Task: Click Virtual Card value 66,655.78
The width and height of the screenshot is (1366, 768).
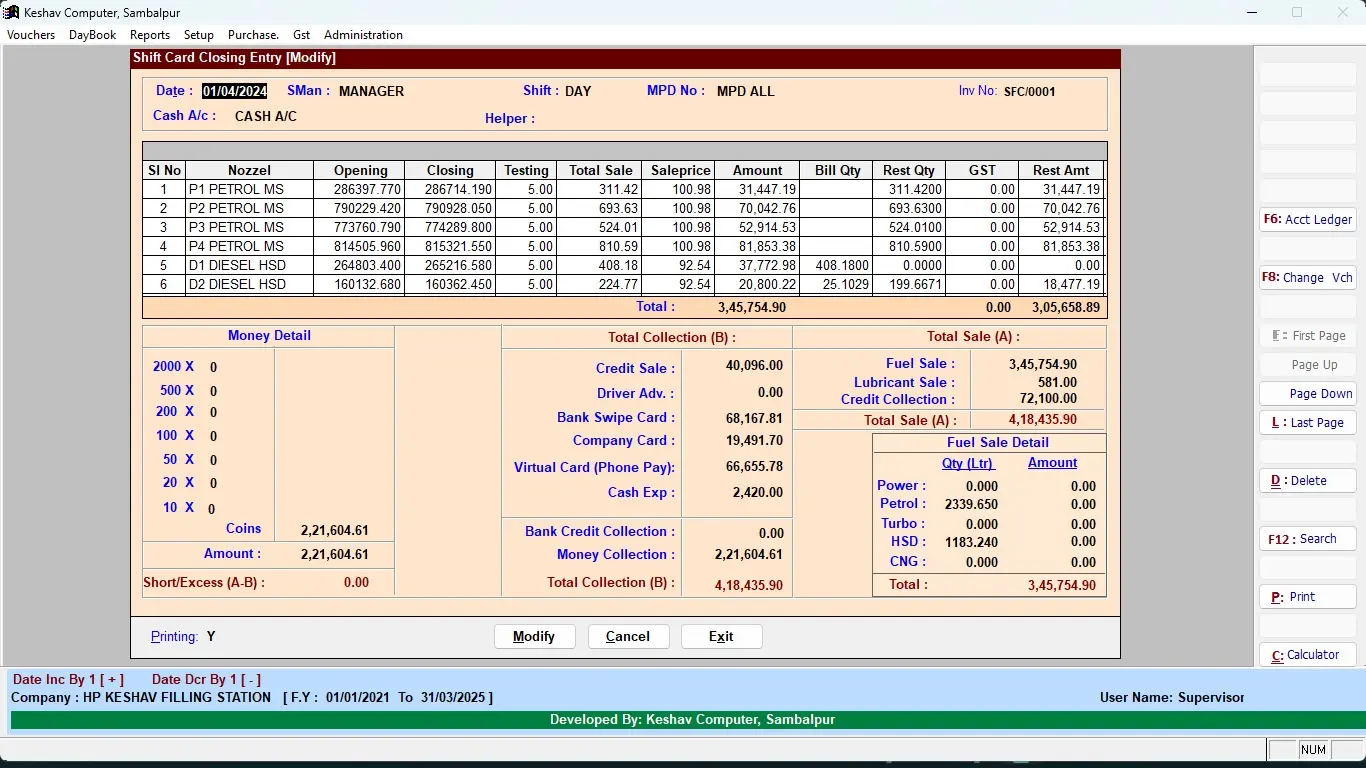Action: [x=754, y=466]
